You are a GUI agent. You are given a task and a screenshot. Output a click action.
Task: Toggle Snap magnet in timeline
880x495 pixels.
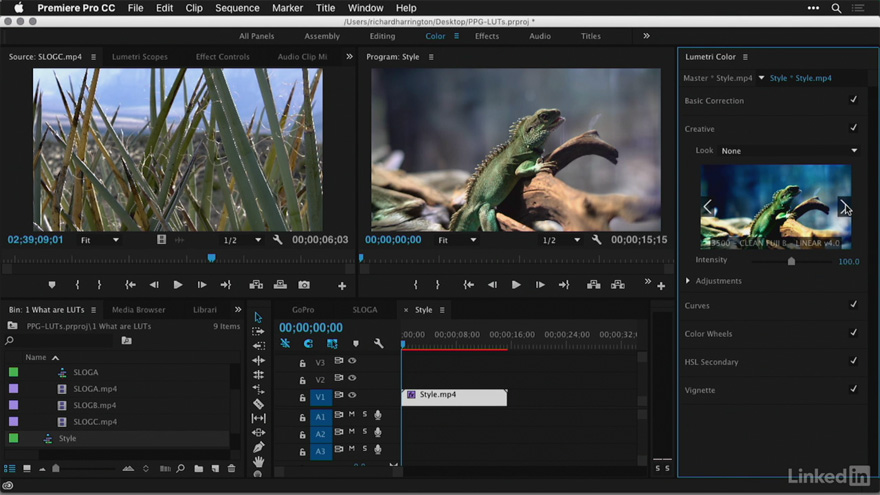tap(308, 343)
